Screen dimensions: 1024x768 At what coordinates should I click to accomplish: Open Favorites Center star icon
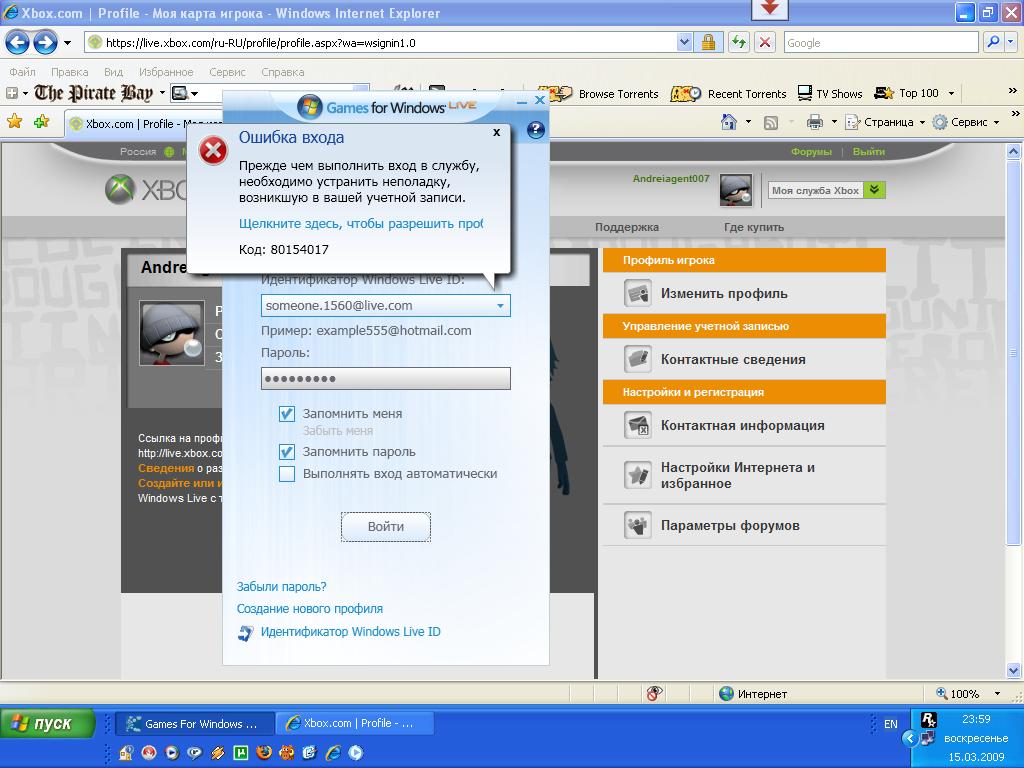click(x=14, y=122)
